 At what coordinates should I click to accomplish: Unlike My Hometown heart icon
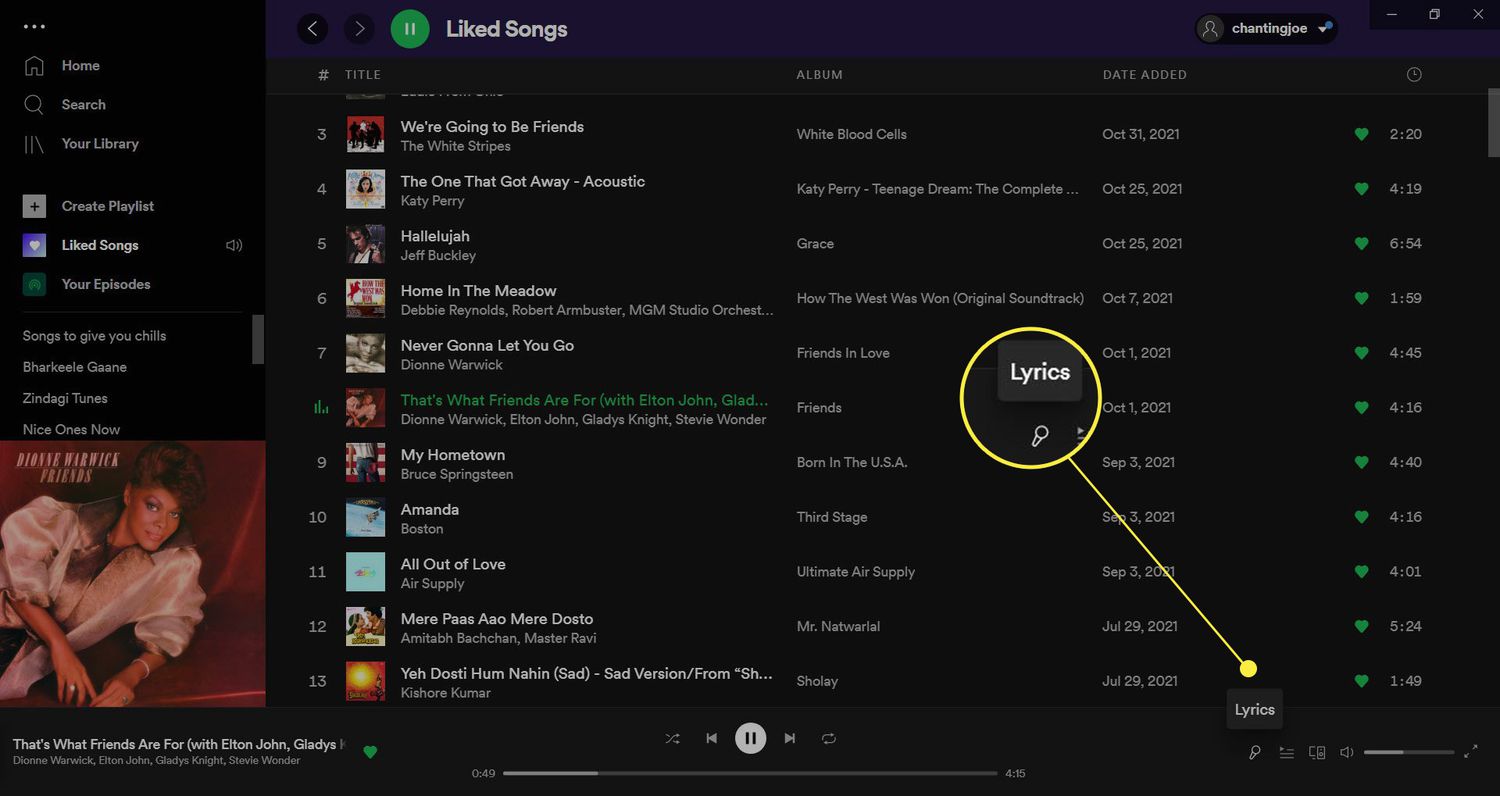point(1361,462)
